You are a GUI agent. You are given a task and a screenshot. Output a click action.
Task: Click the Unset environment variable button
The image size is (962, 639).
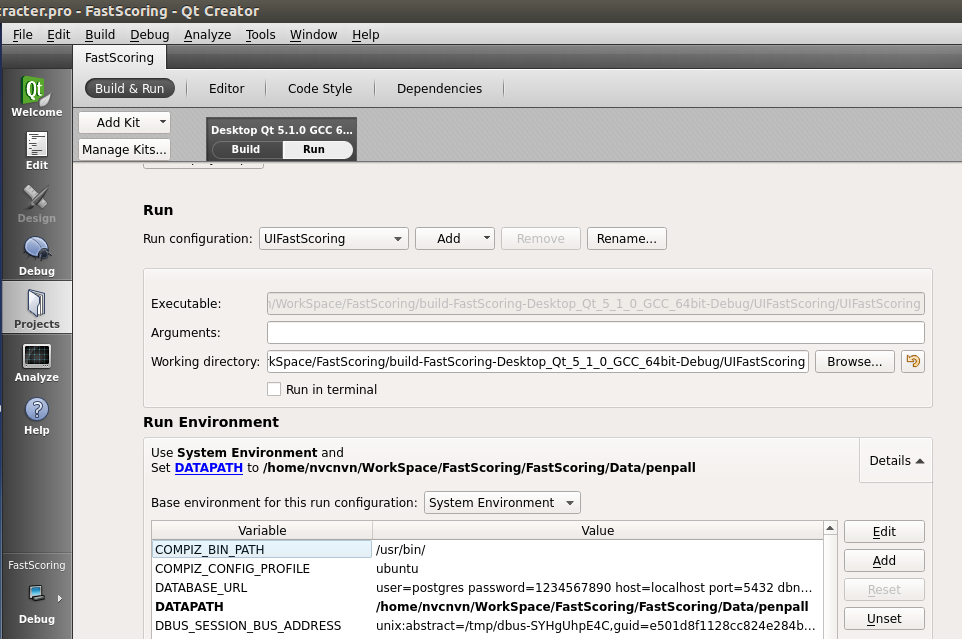tap(884, 619)
